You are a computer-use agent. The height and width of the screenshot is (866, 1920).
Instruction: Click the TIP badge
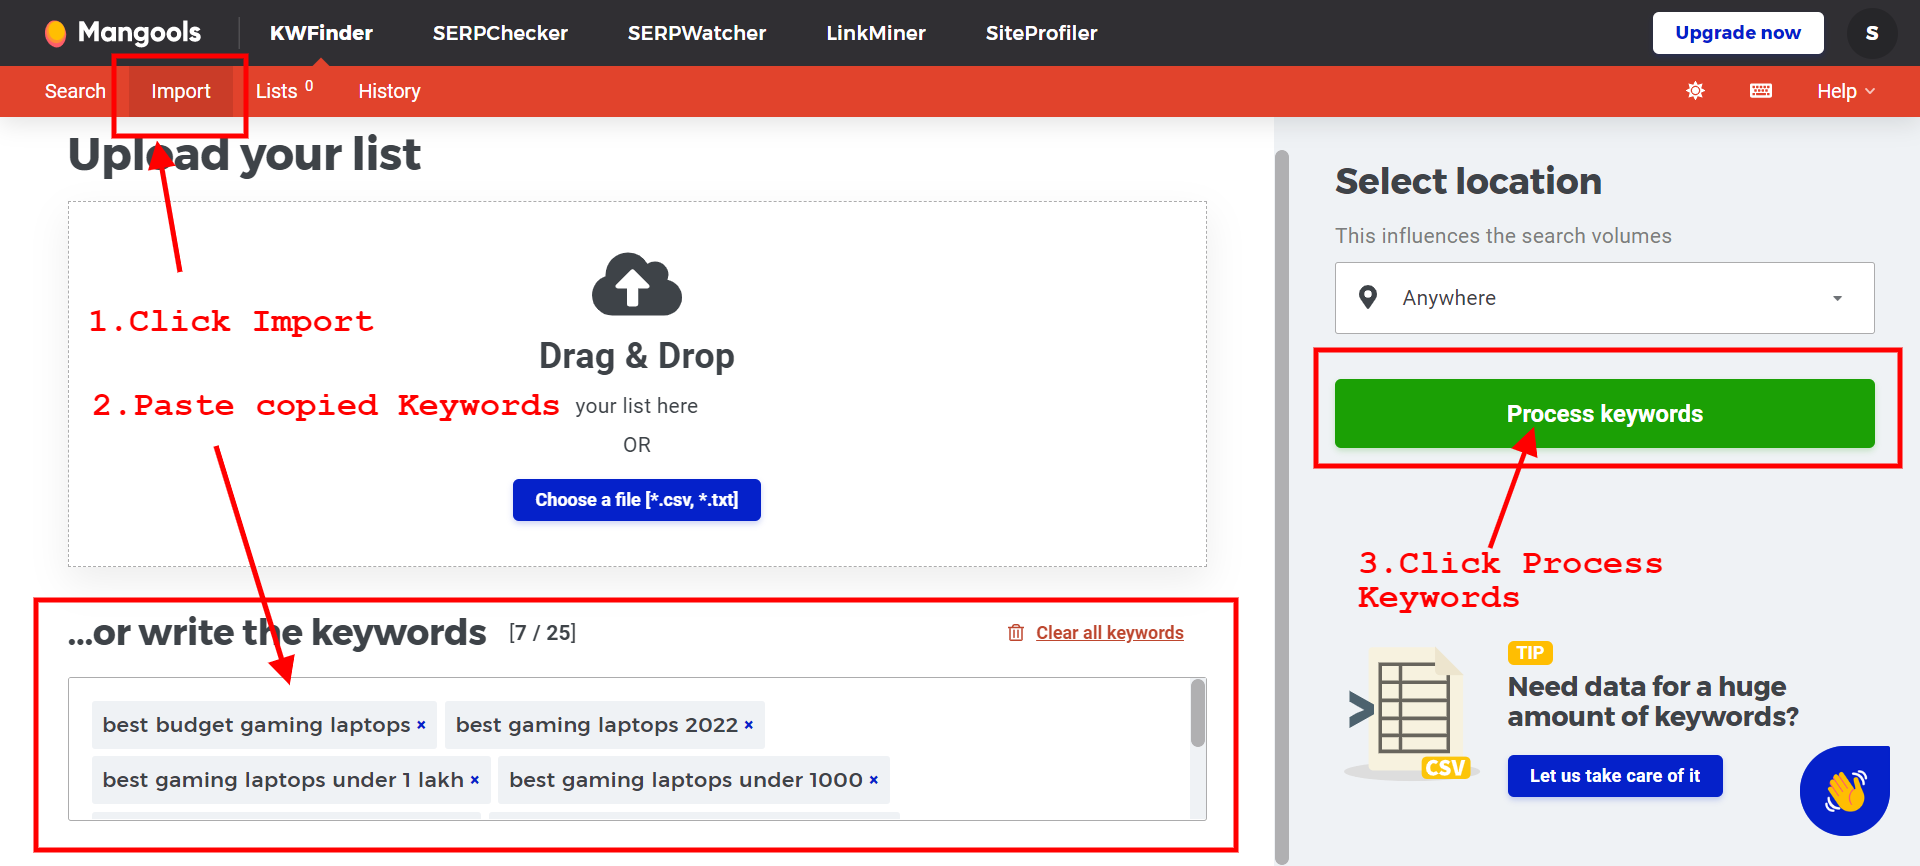tap(1530, 653)
